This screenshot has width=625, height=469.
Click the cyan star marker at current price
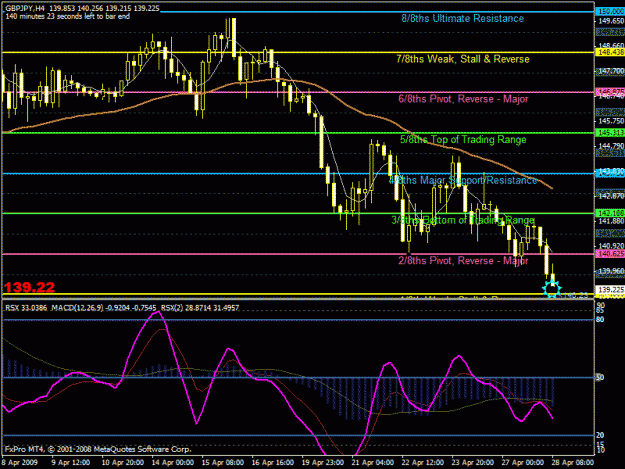pos(552,288)
